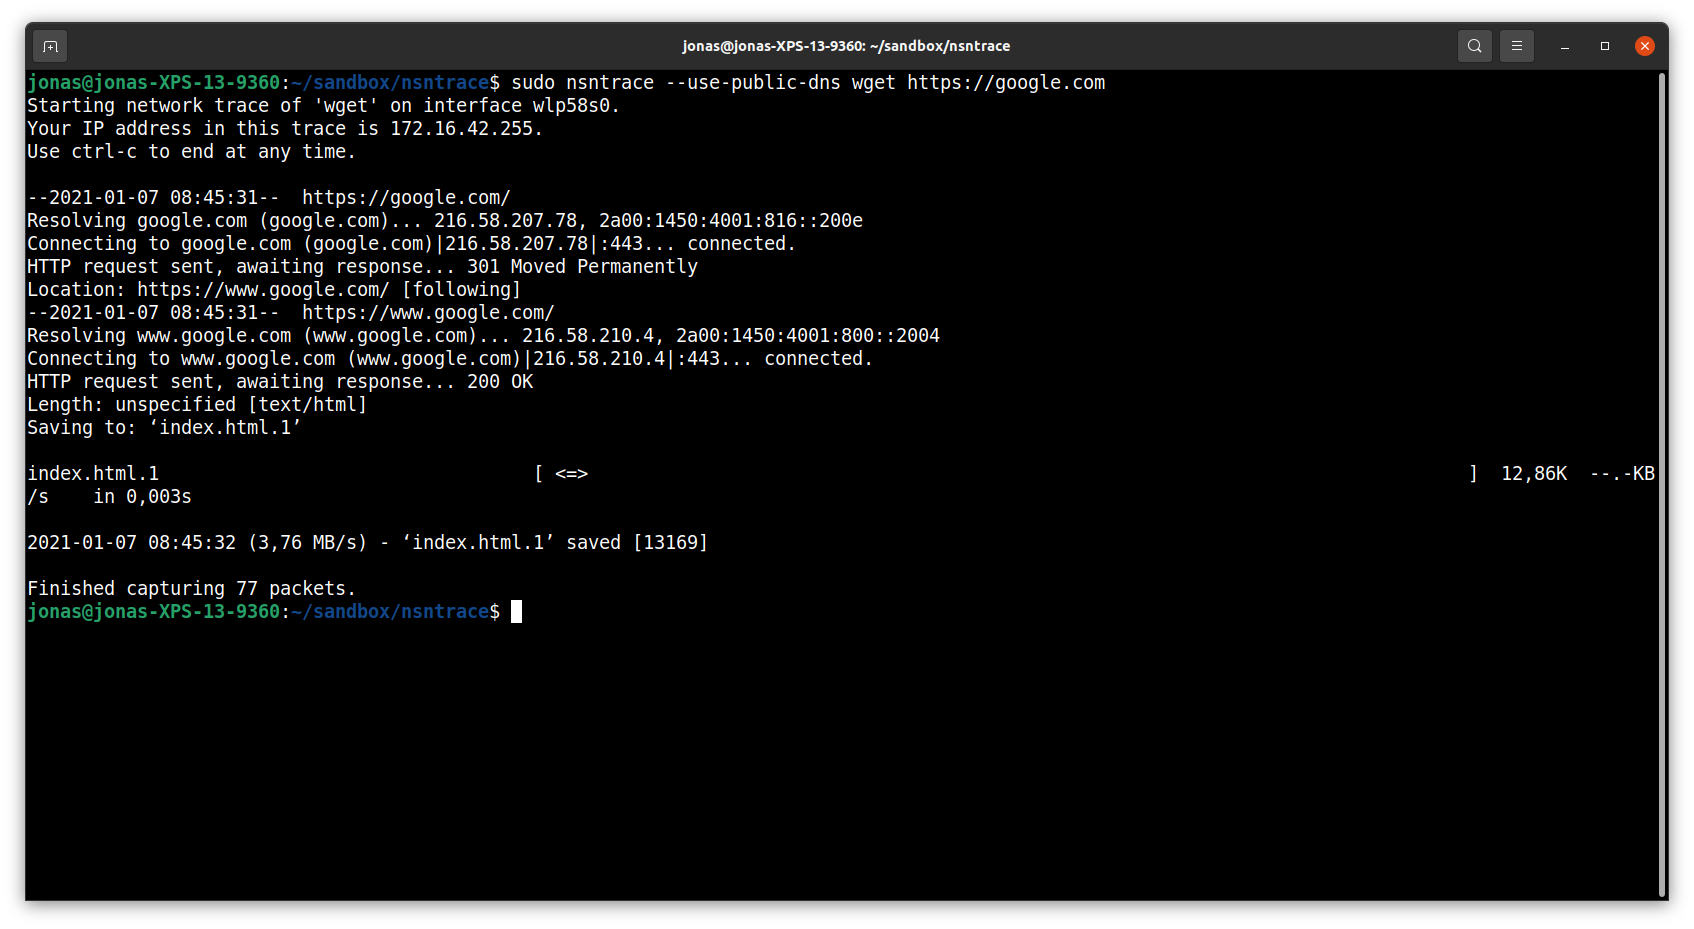1694x929 pixels.
Task: Click the terminal title bar text
Action: (846, 46)
